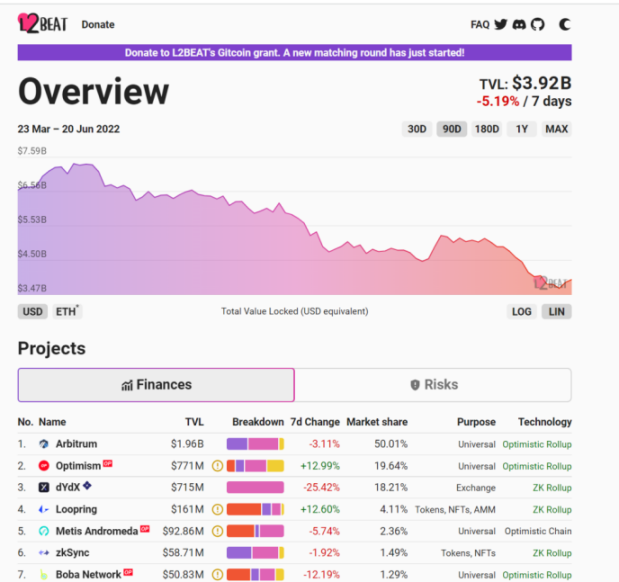Open the Optimism project name link

(78, 466)
